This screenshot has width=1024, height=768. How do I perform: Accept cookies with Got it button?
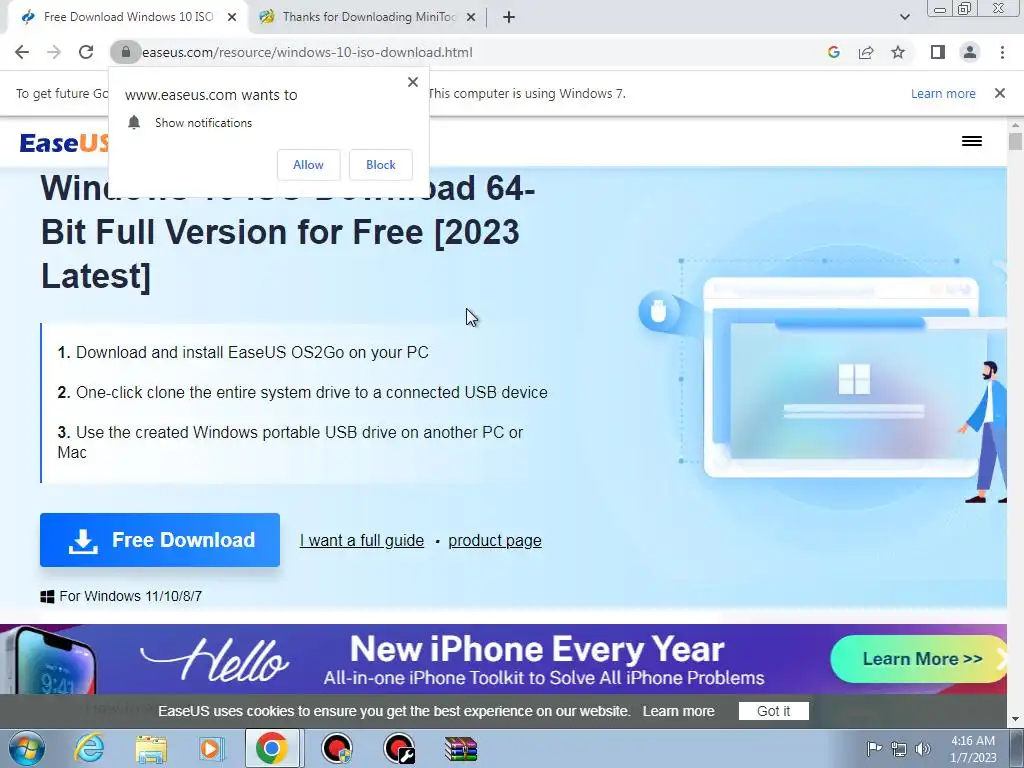tap(773, 711)
